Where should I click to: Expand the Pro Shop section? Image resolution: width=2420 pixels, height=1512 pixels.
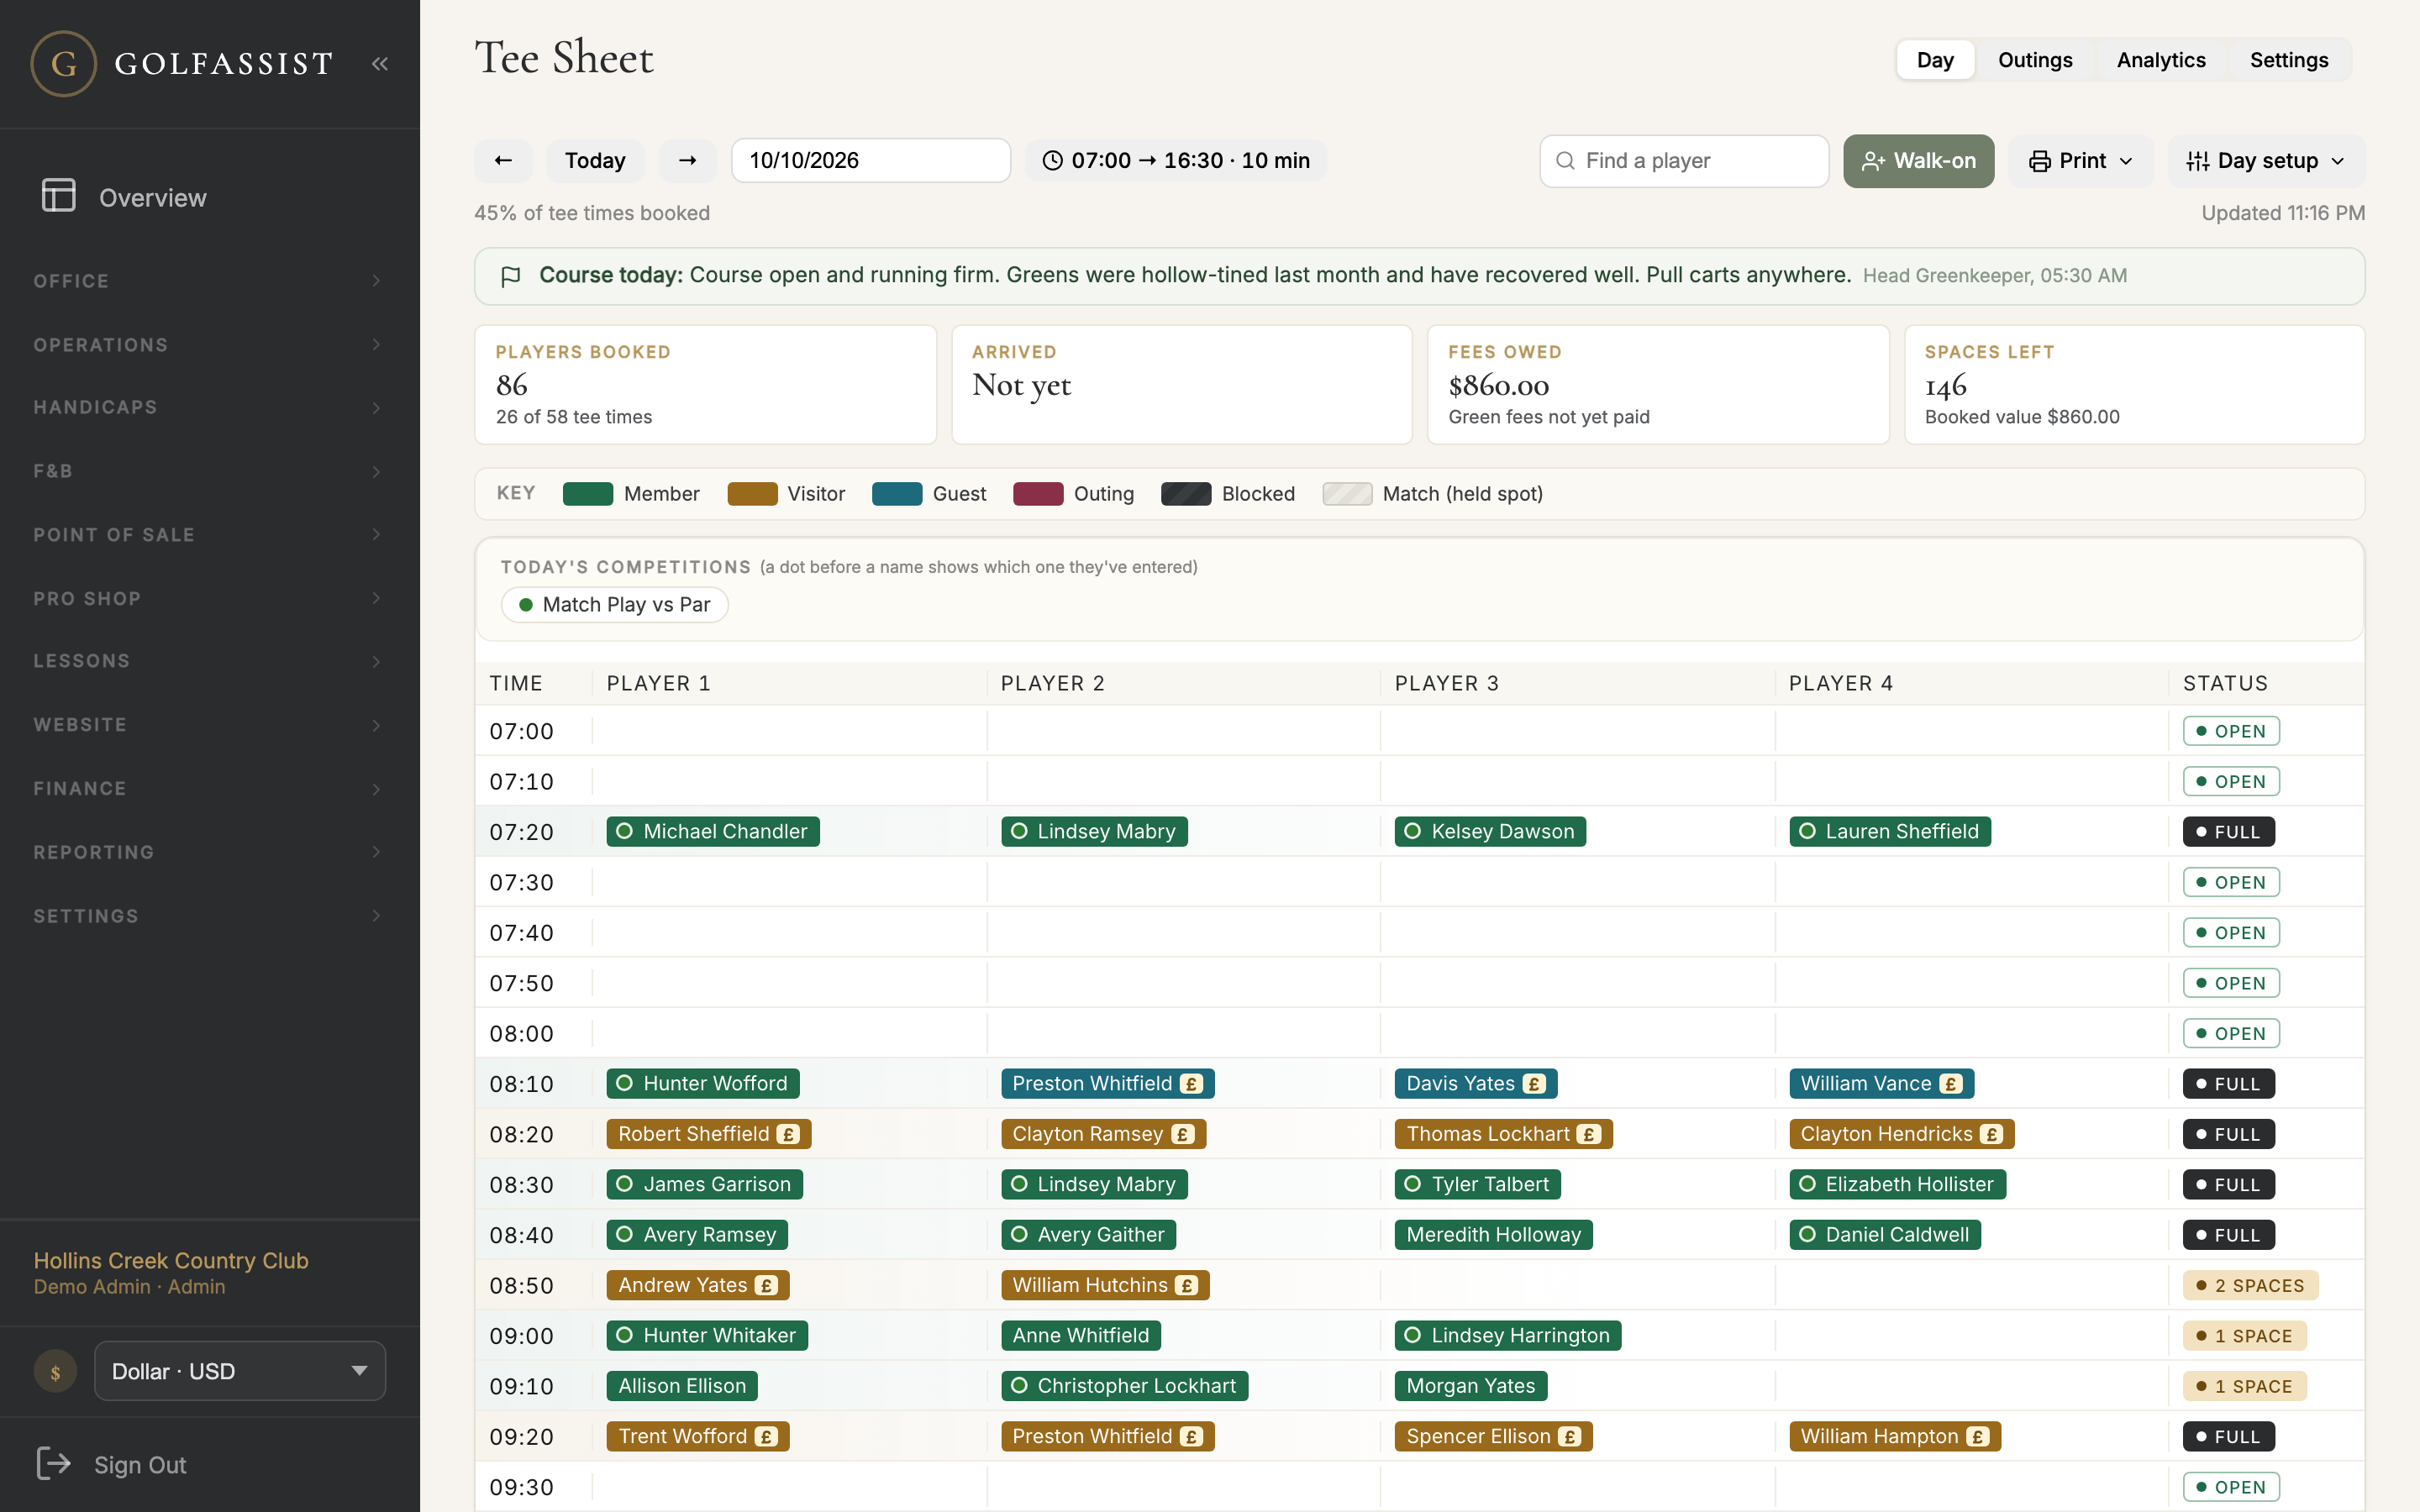[x=208, y=598]
